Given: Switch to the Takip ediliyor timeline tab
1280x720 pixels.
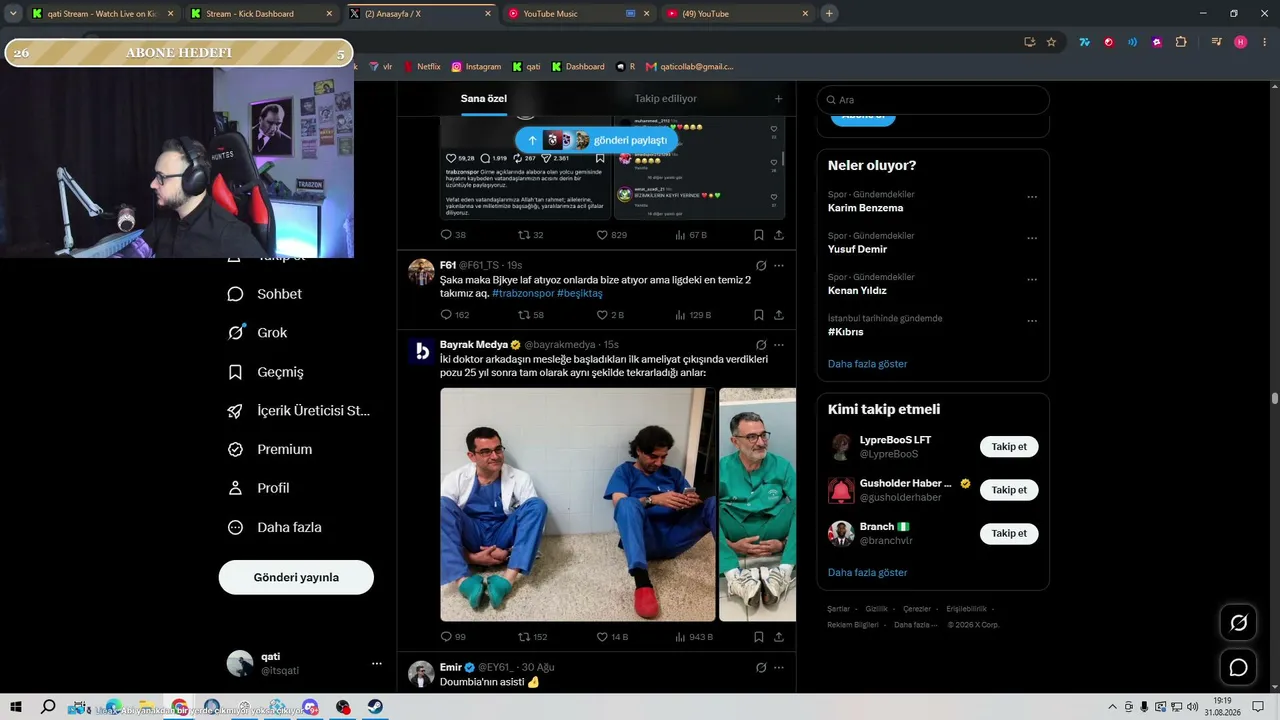Looking at the screenshot, I should point(665,99).
